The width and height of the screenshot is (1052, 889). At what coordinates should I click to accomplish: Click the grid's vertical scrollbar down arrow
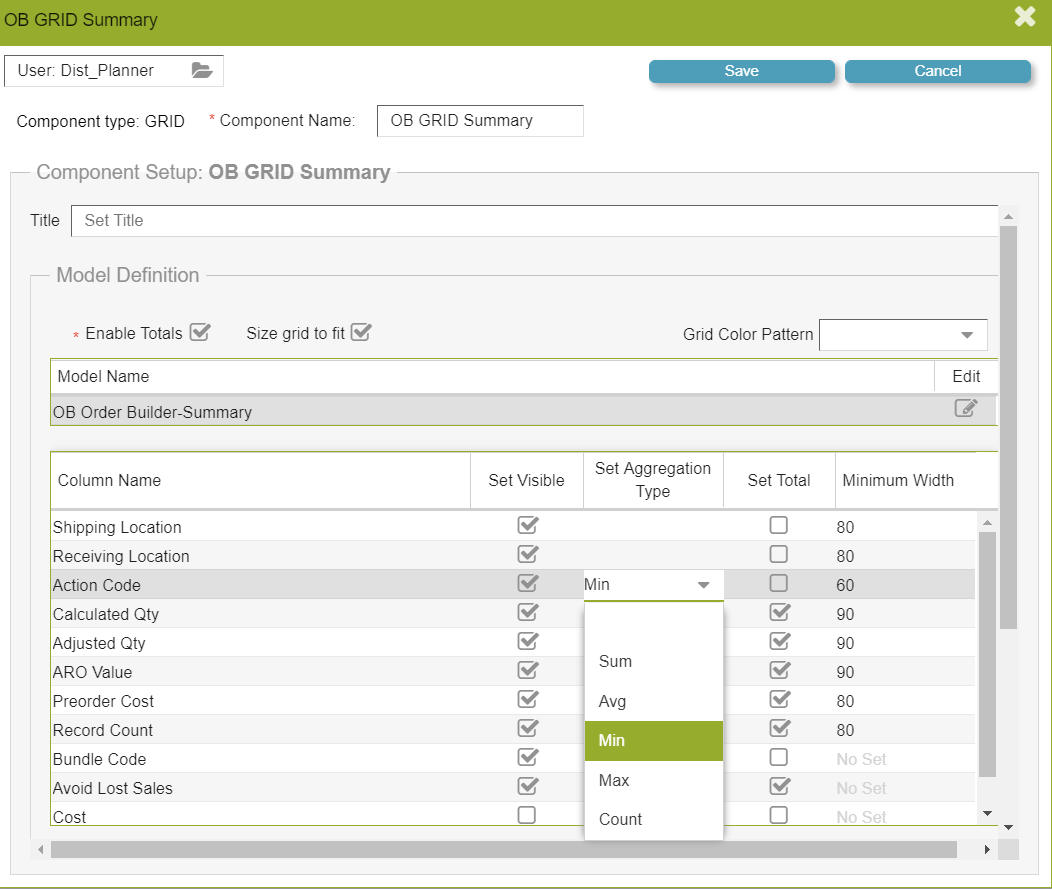988,814
